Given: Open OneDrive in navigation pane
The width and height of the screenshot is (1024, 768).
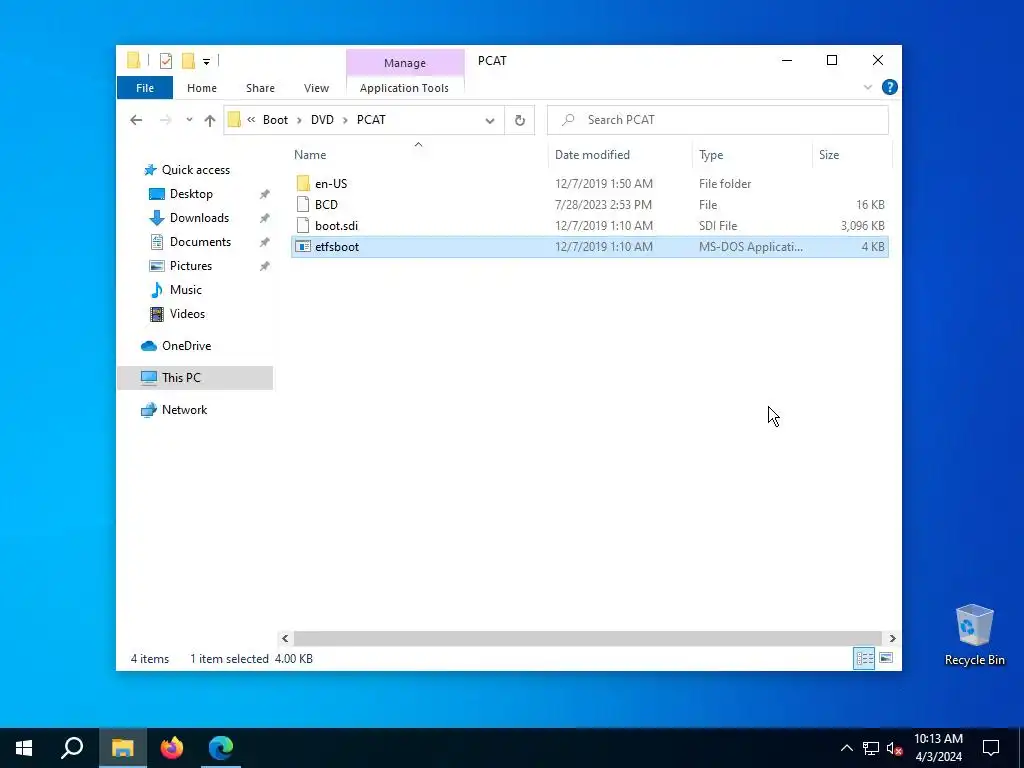Looking at the screenshot, I should pyautogui.click(x=186, y=345).
